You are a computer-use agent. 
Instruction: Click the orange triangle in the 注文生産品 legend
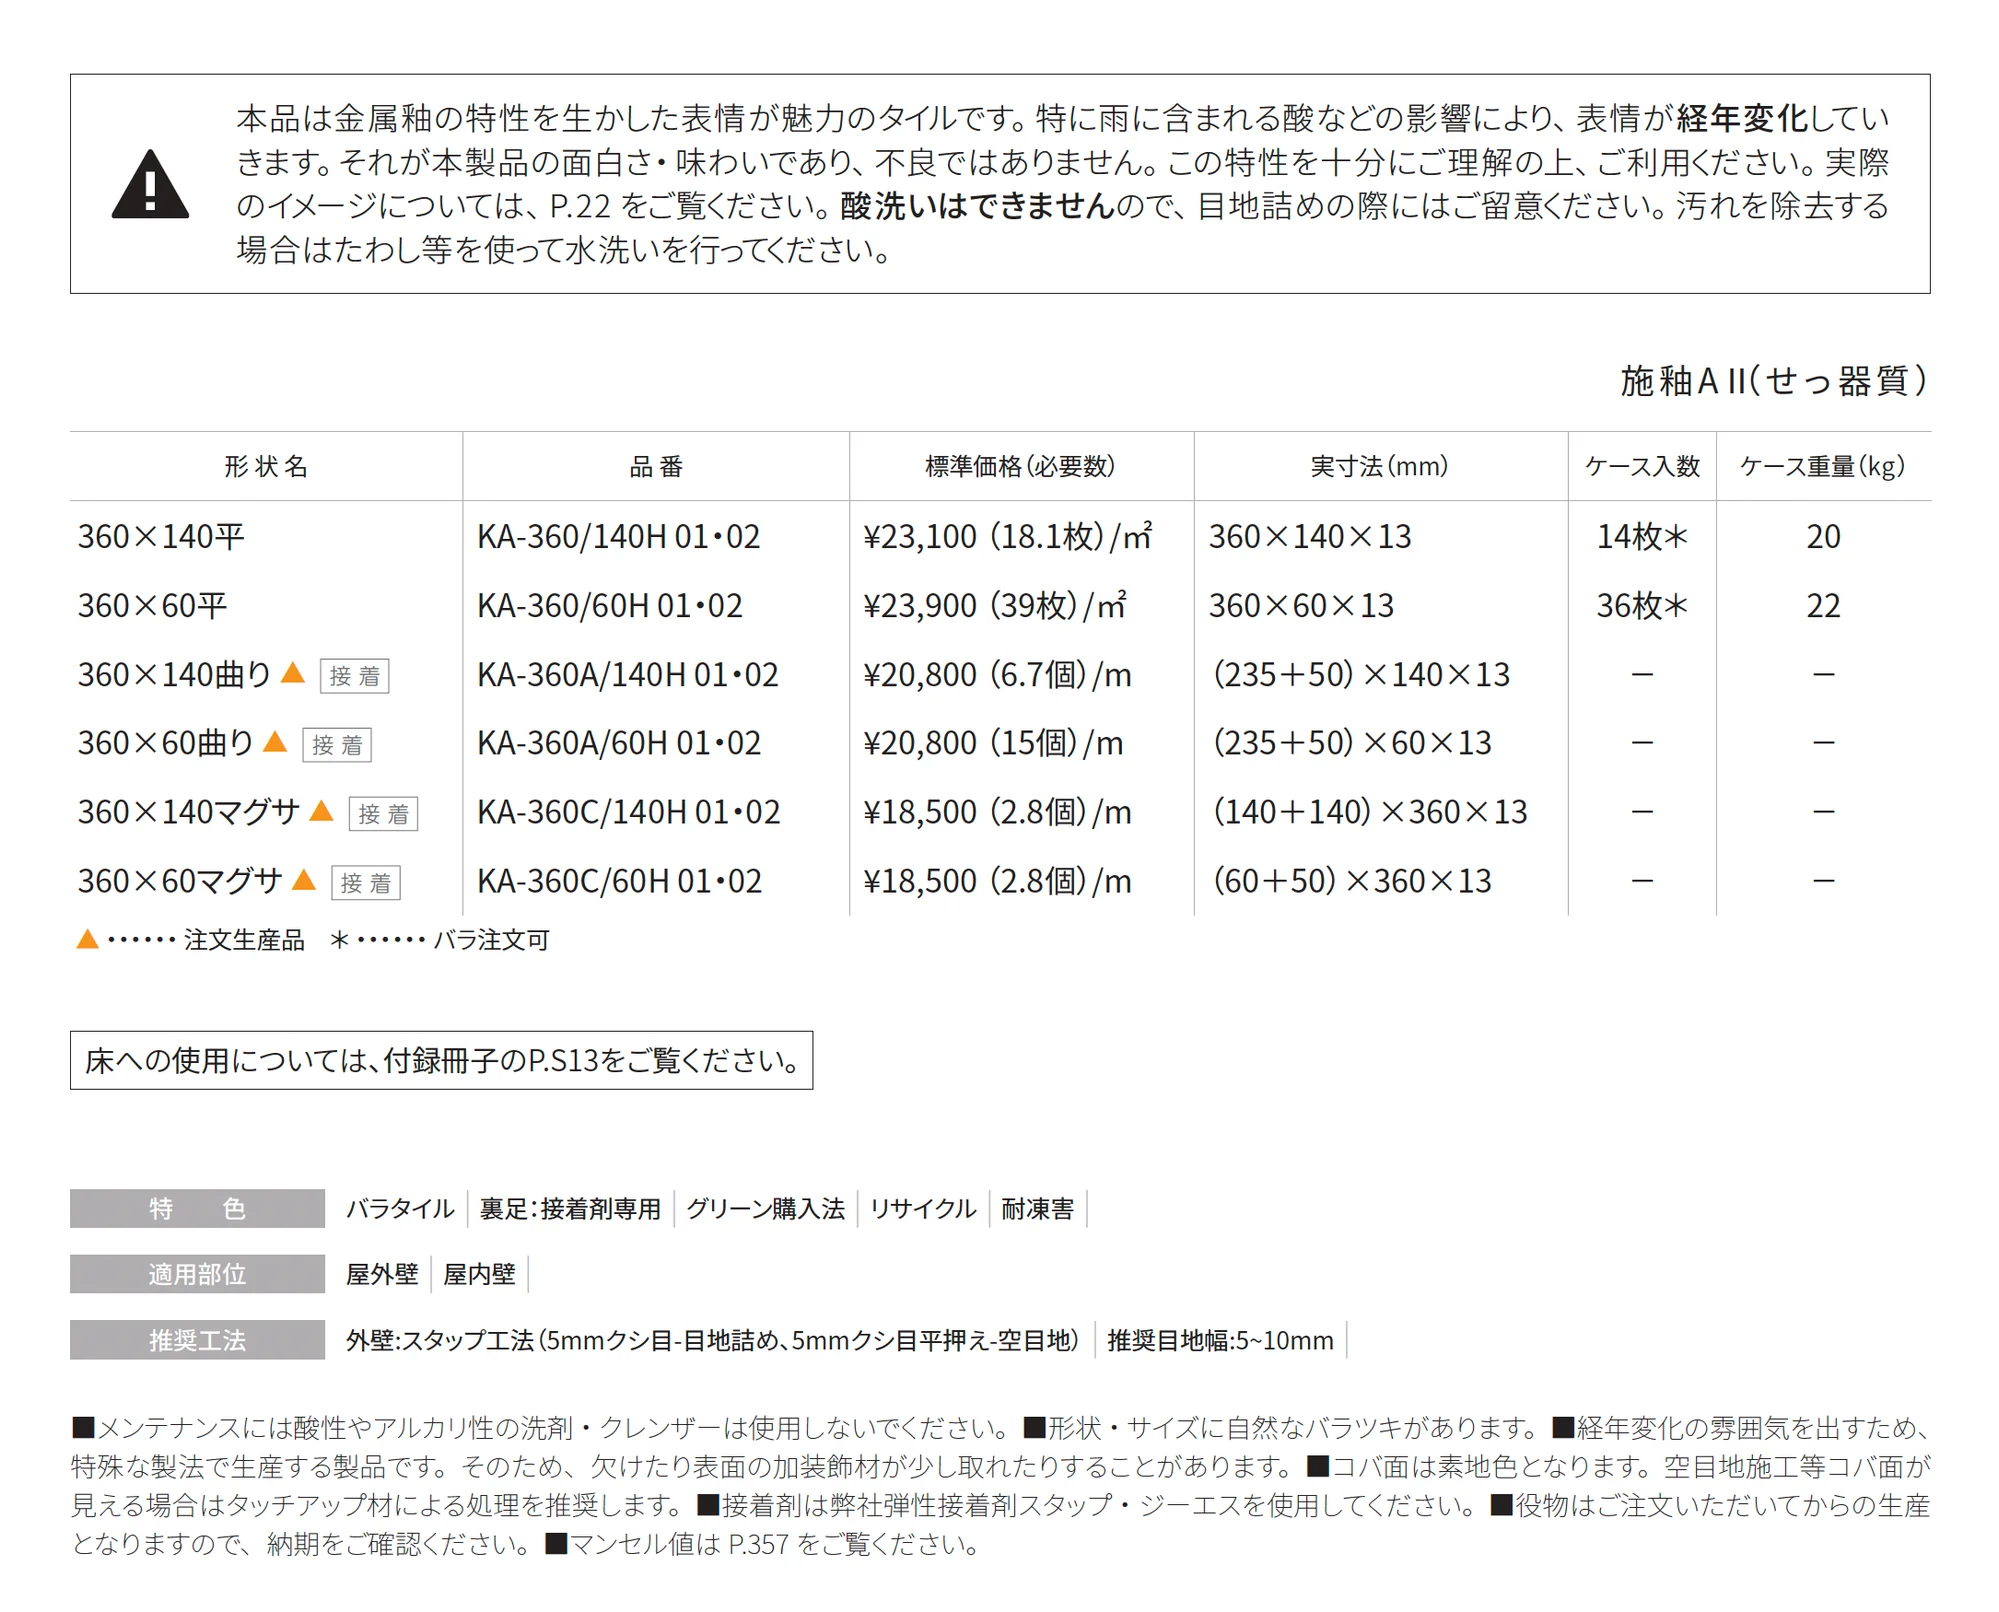87,939
